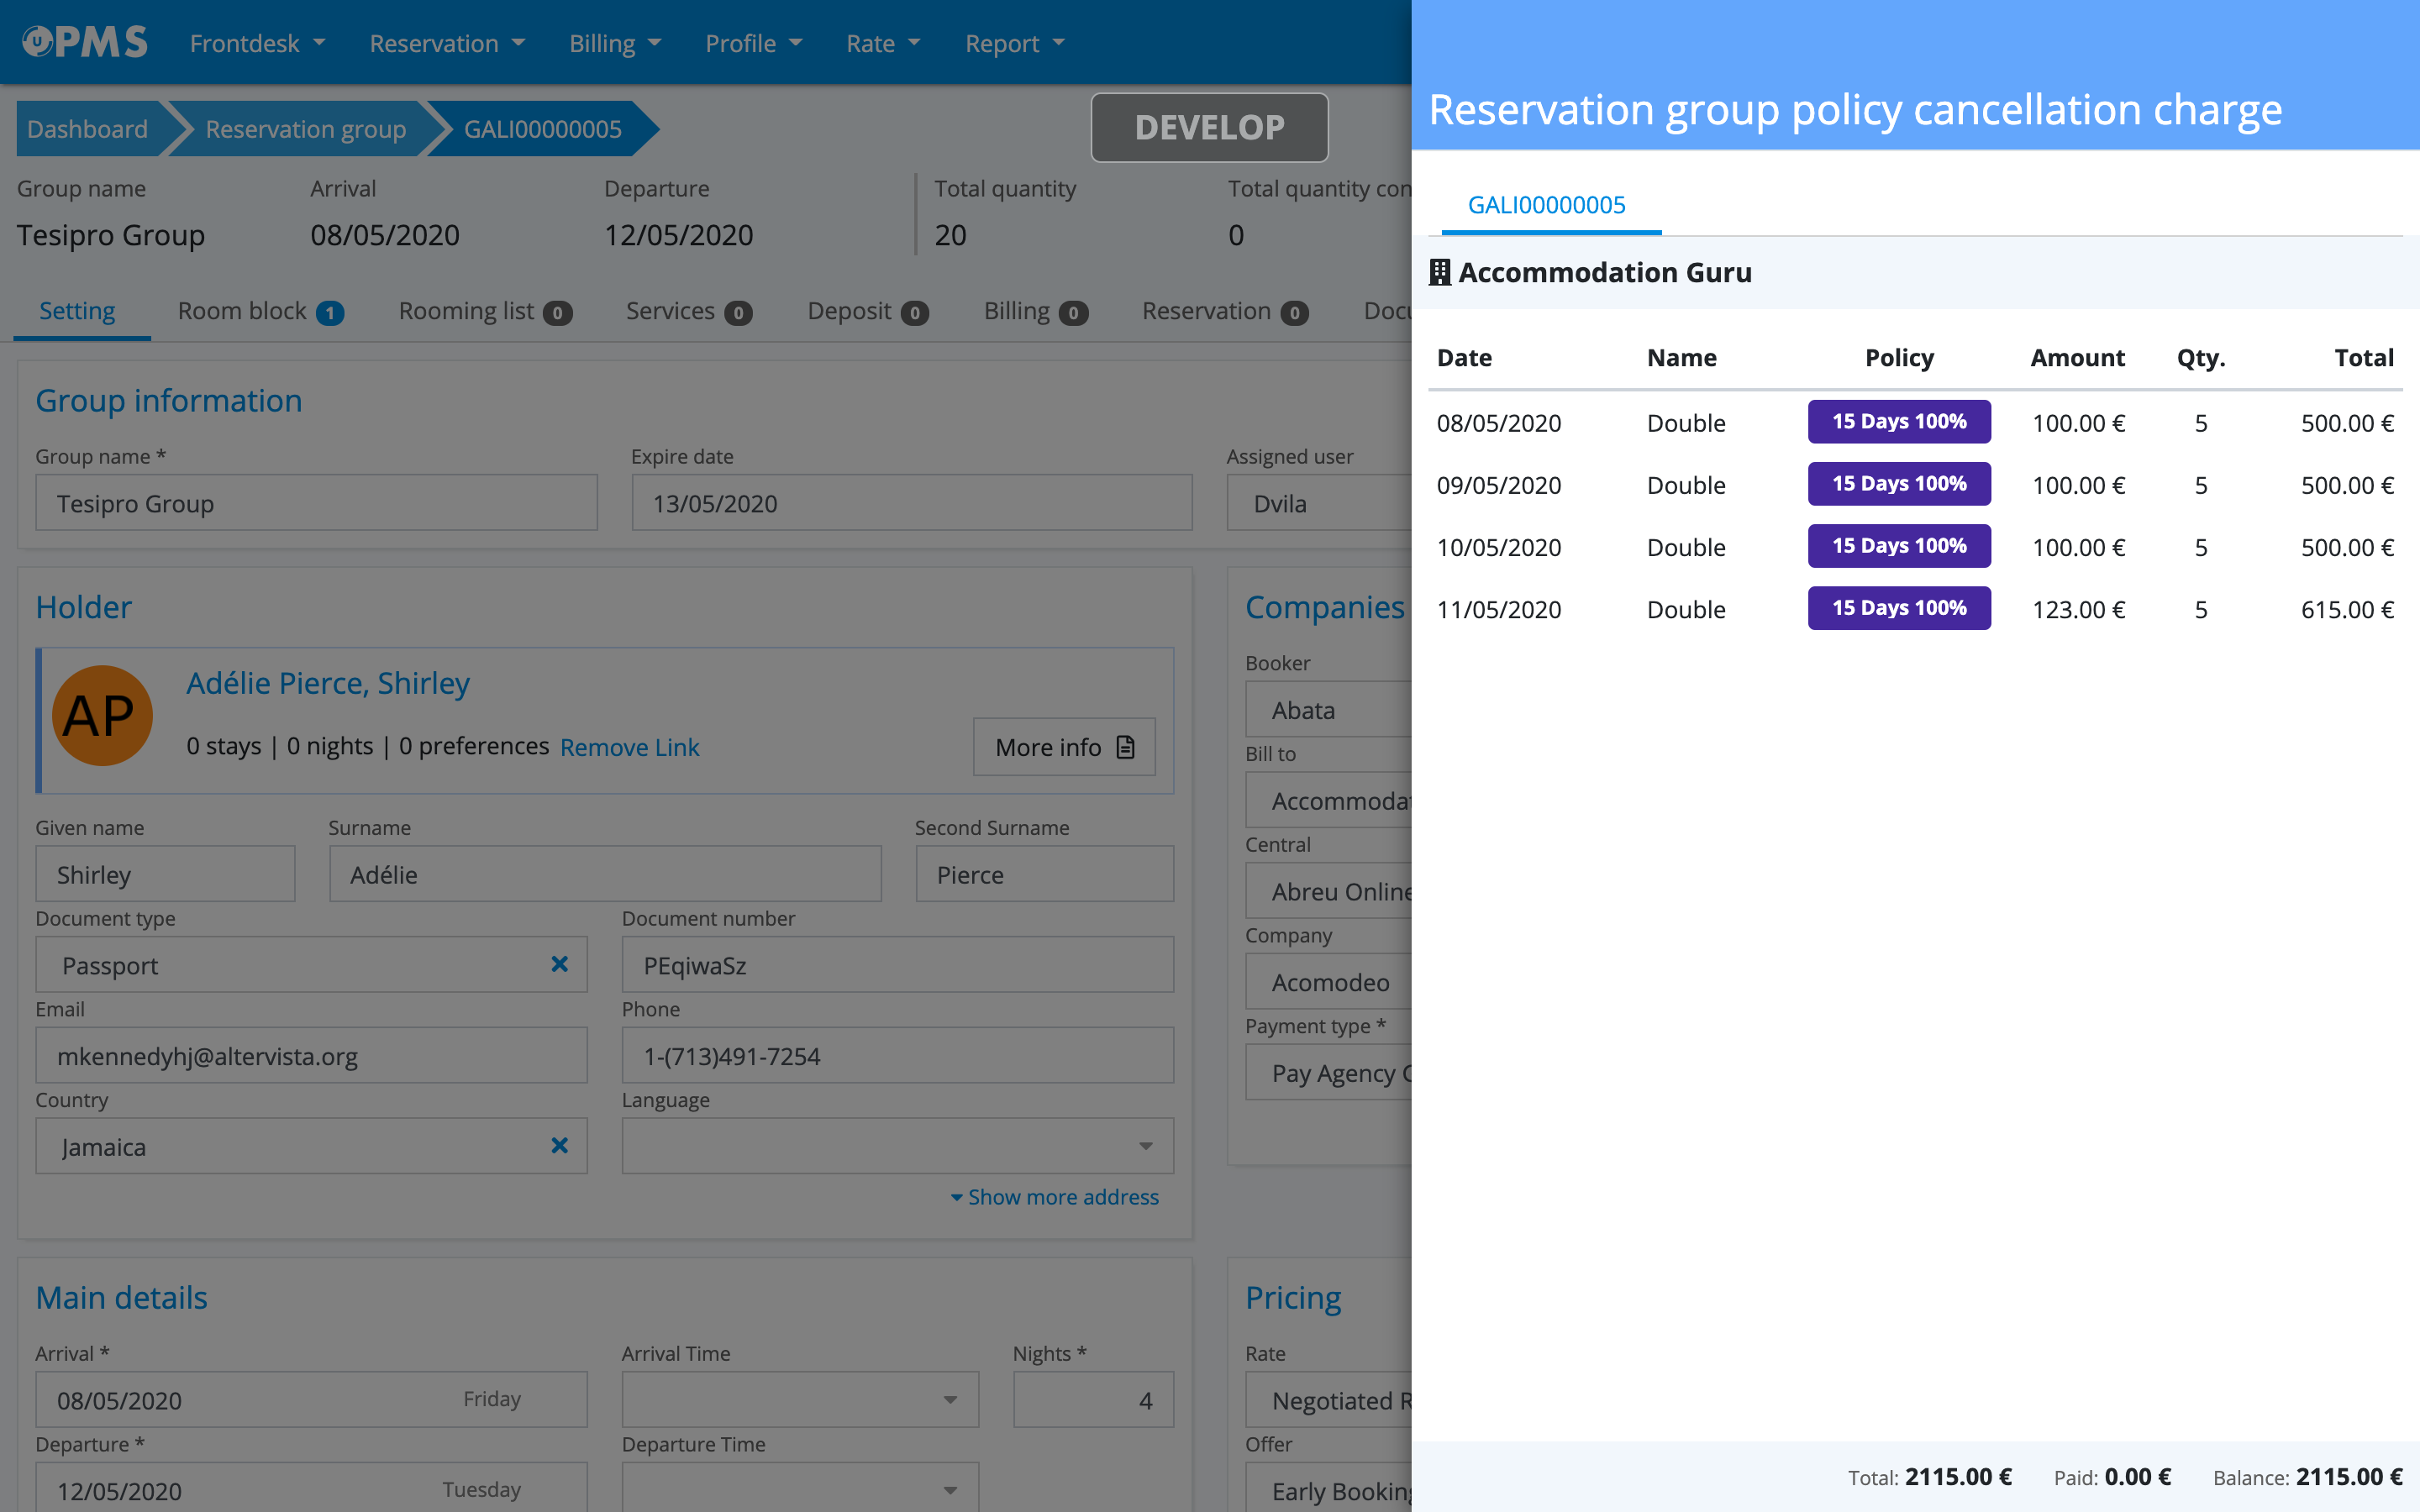The image size is (2420, 1512).
Task: Click the document icon in More info
Action: pyautogui.click(x=1126, y=747)
